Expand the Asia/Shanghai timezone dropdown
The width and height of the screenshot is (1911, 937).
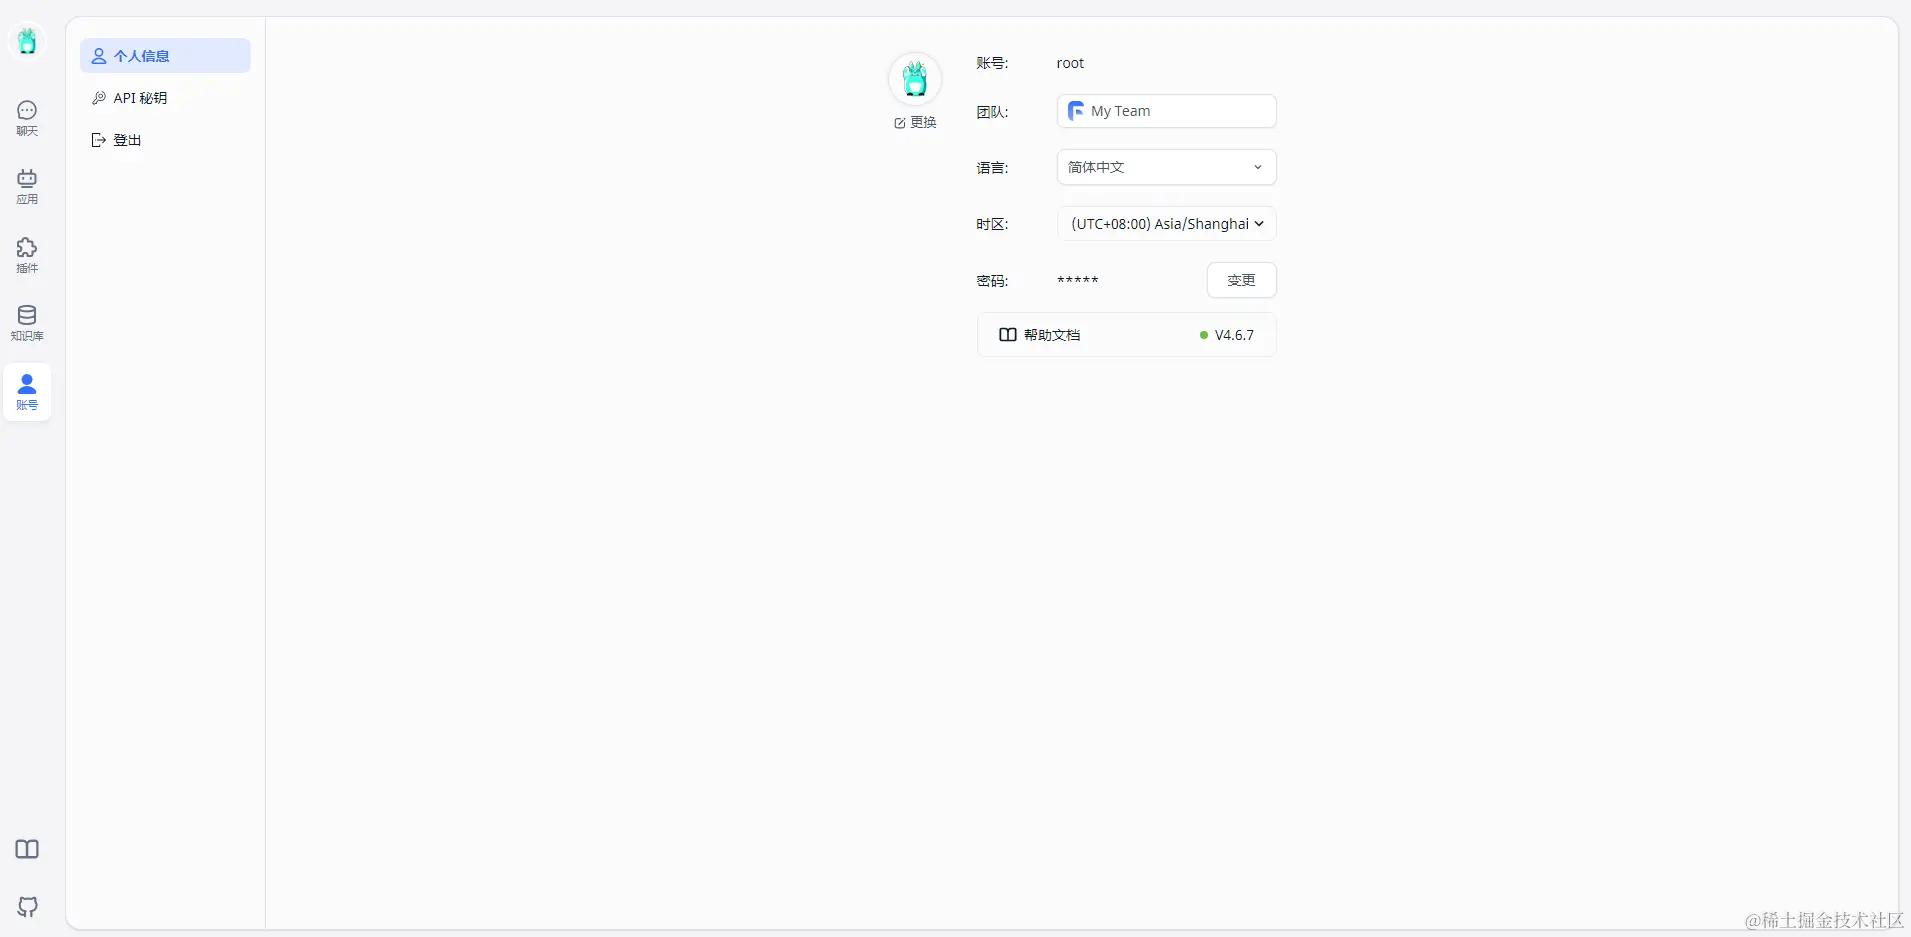click(x=1165, y=223)
